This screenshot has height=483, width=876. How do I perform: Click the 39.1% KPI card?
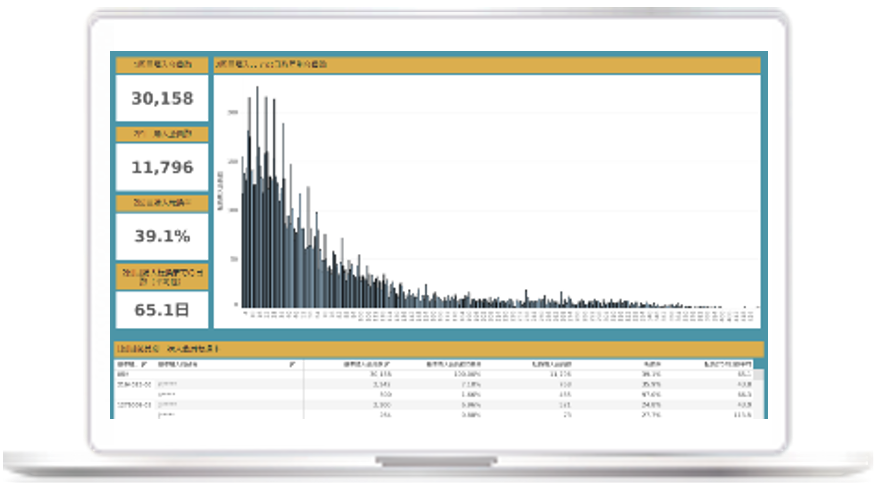161,236
